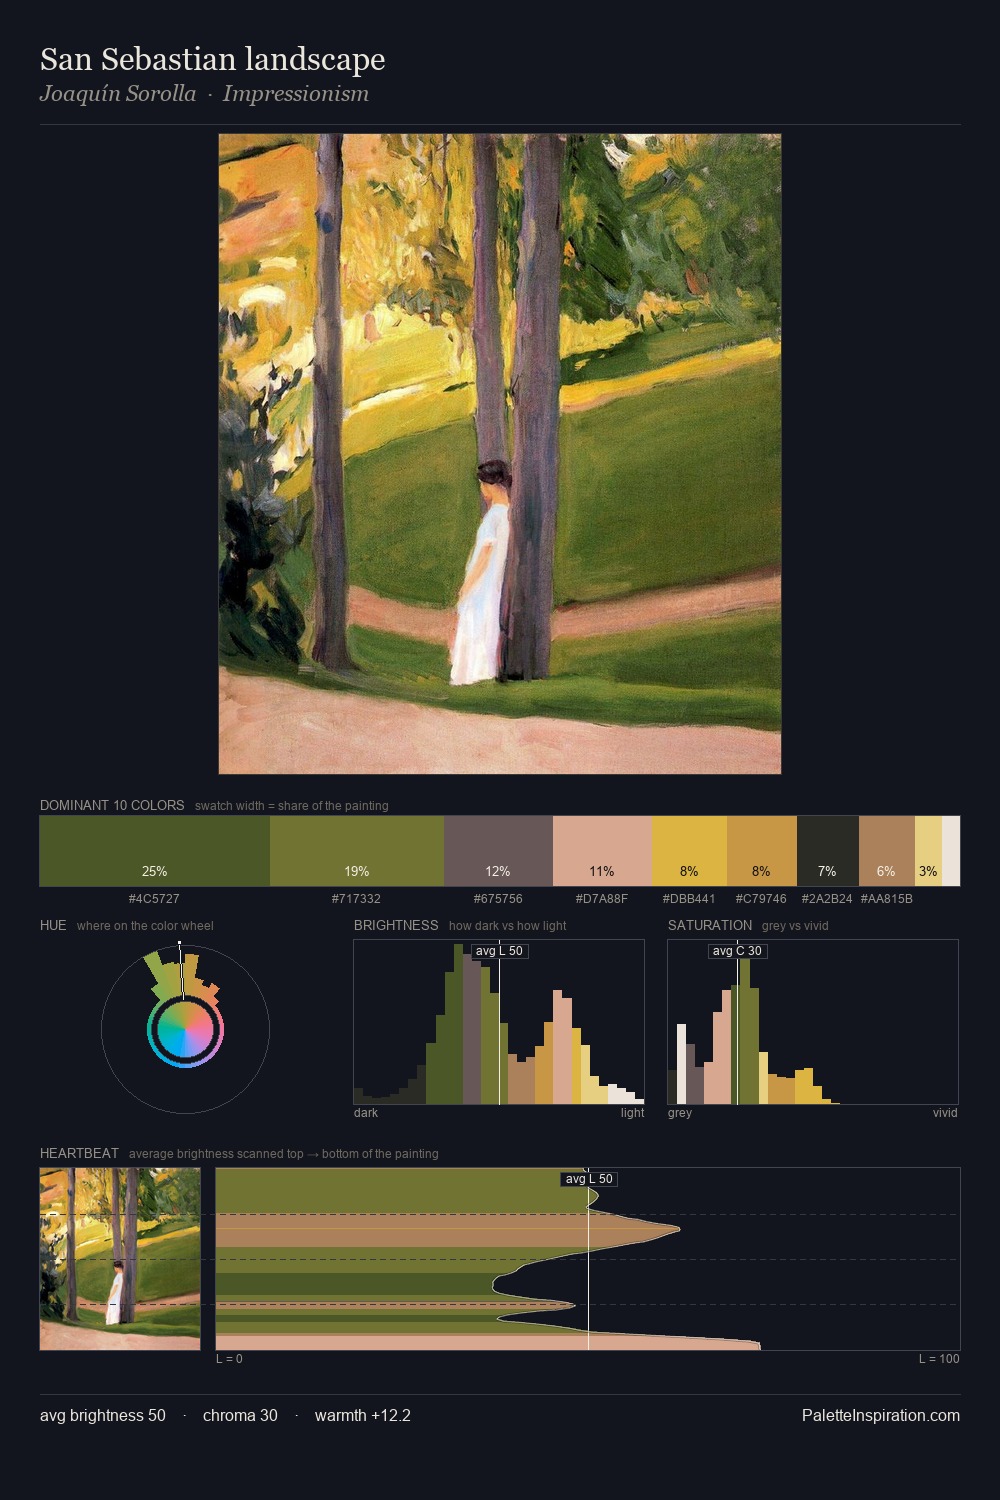Click the '#4C5727' hex code label
The width and height of the screenshot is (1000, 1500).
pyautogui.click(x=154, y=899)
